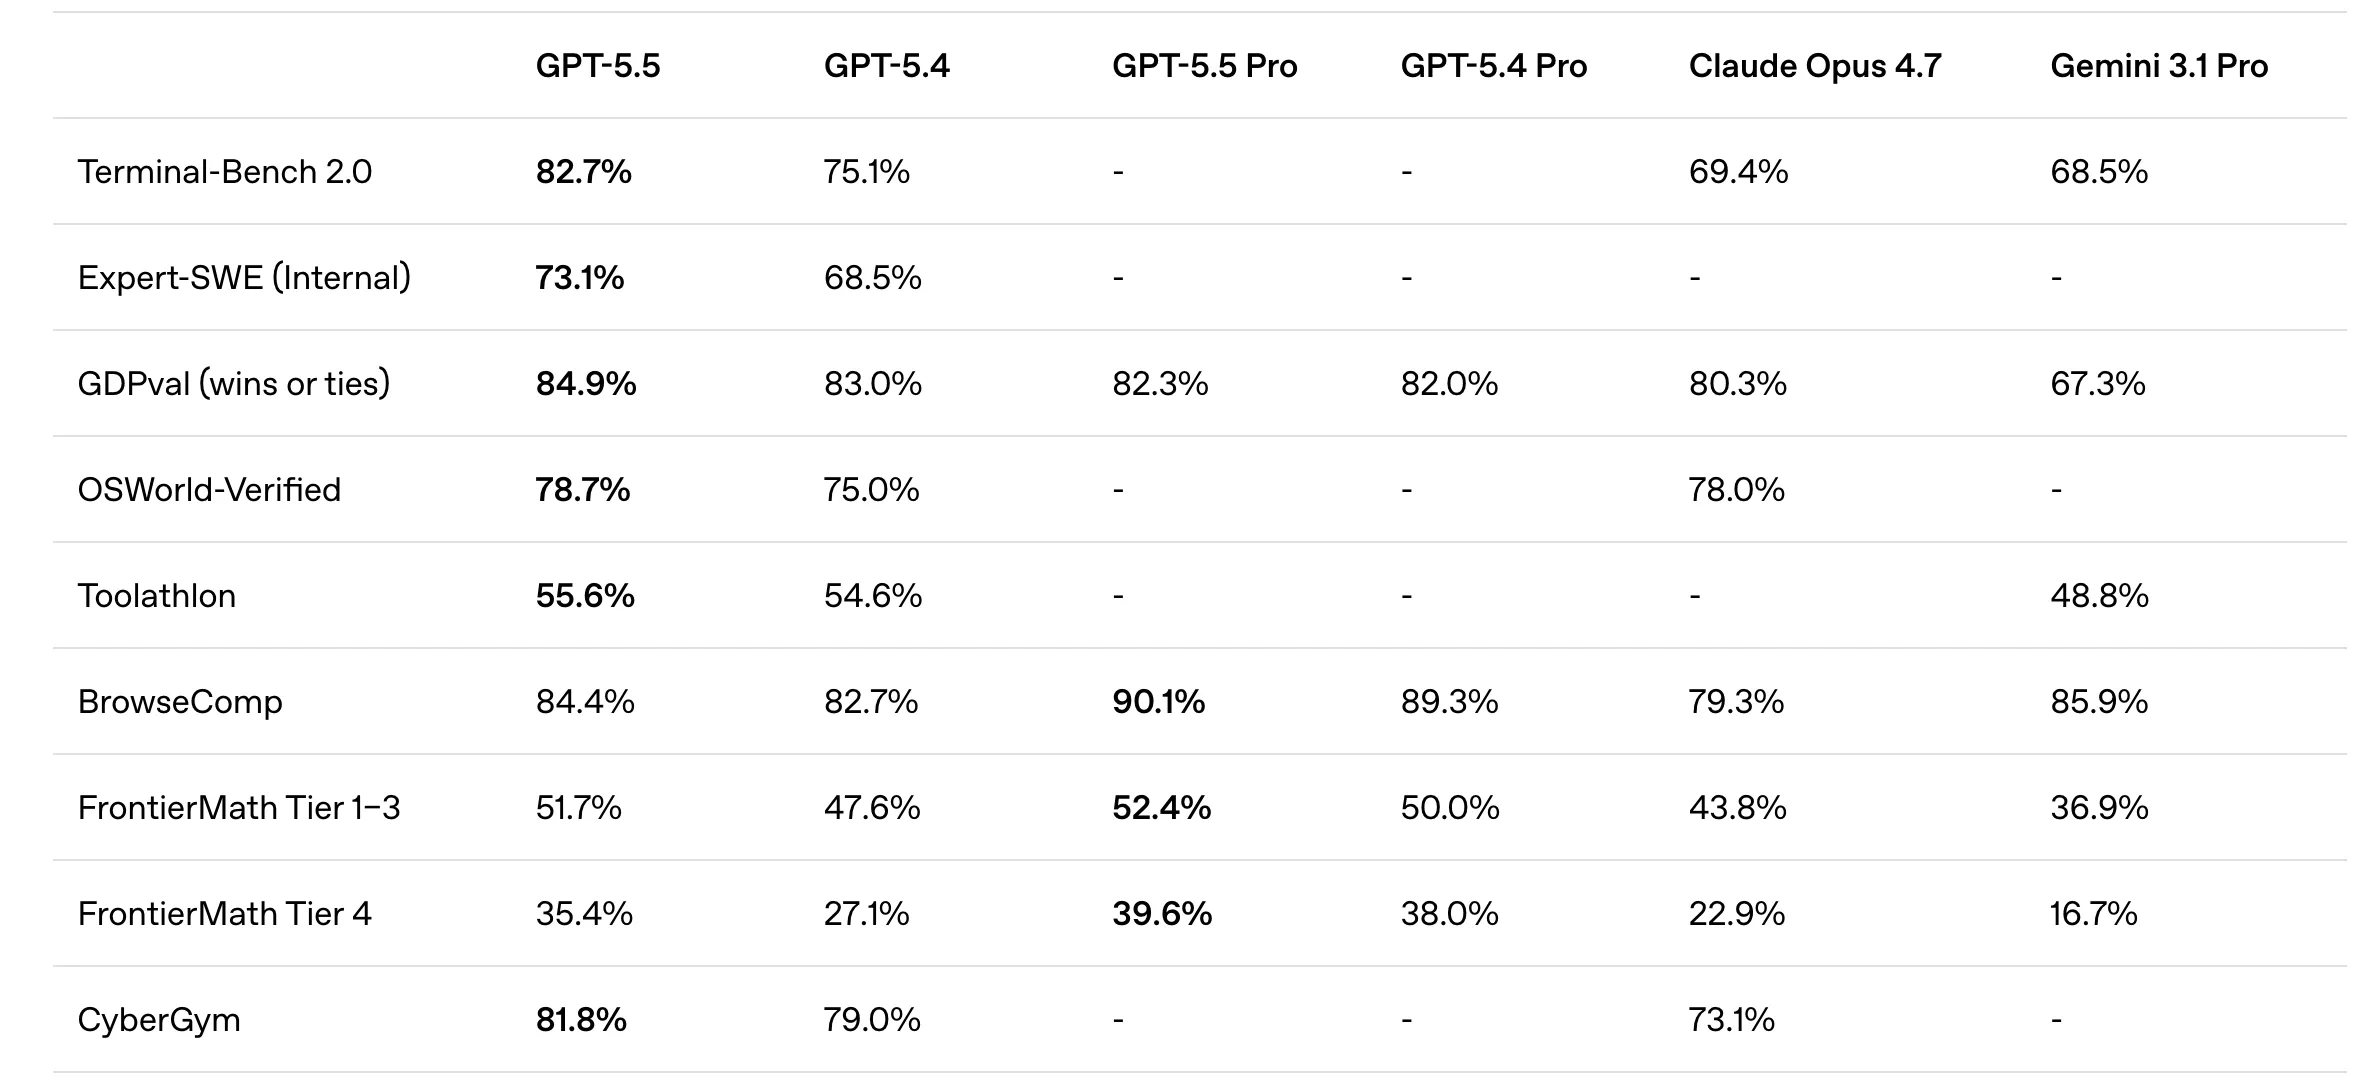Screen dimensions: 2356x1088
Task: Click the GPT-5.5 Pro column header
Action: coord(1204,66)
